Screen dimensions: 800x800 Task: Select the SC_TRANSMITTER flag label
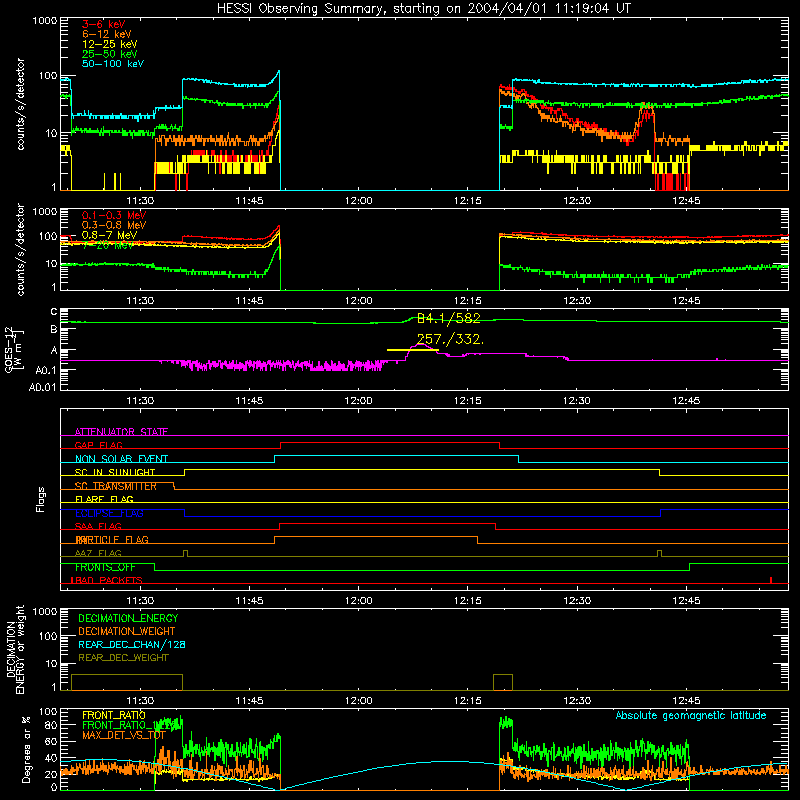click(x=115, y=486)
